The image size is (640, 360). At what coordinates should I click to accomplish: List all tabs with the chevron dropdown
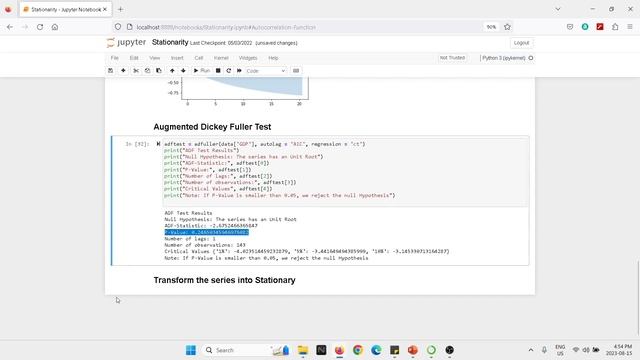(558, 9)
